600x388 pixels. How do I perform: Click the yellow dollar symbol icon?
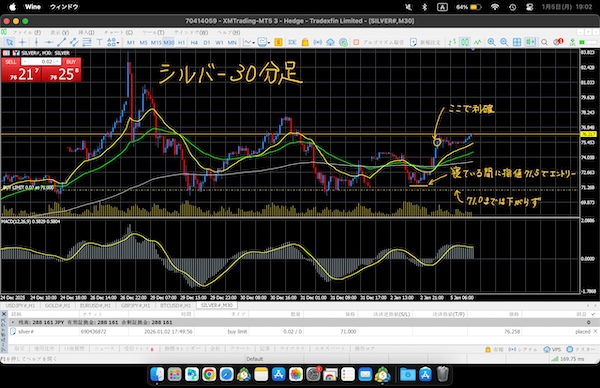(279, 42)
